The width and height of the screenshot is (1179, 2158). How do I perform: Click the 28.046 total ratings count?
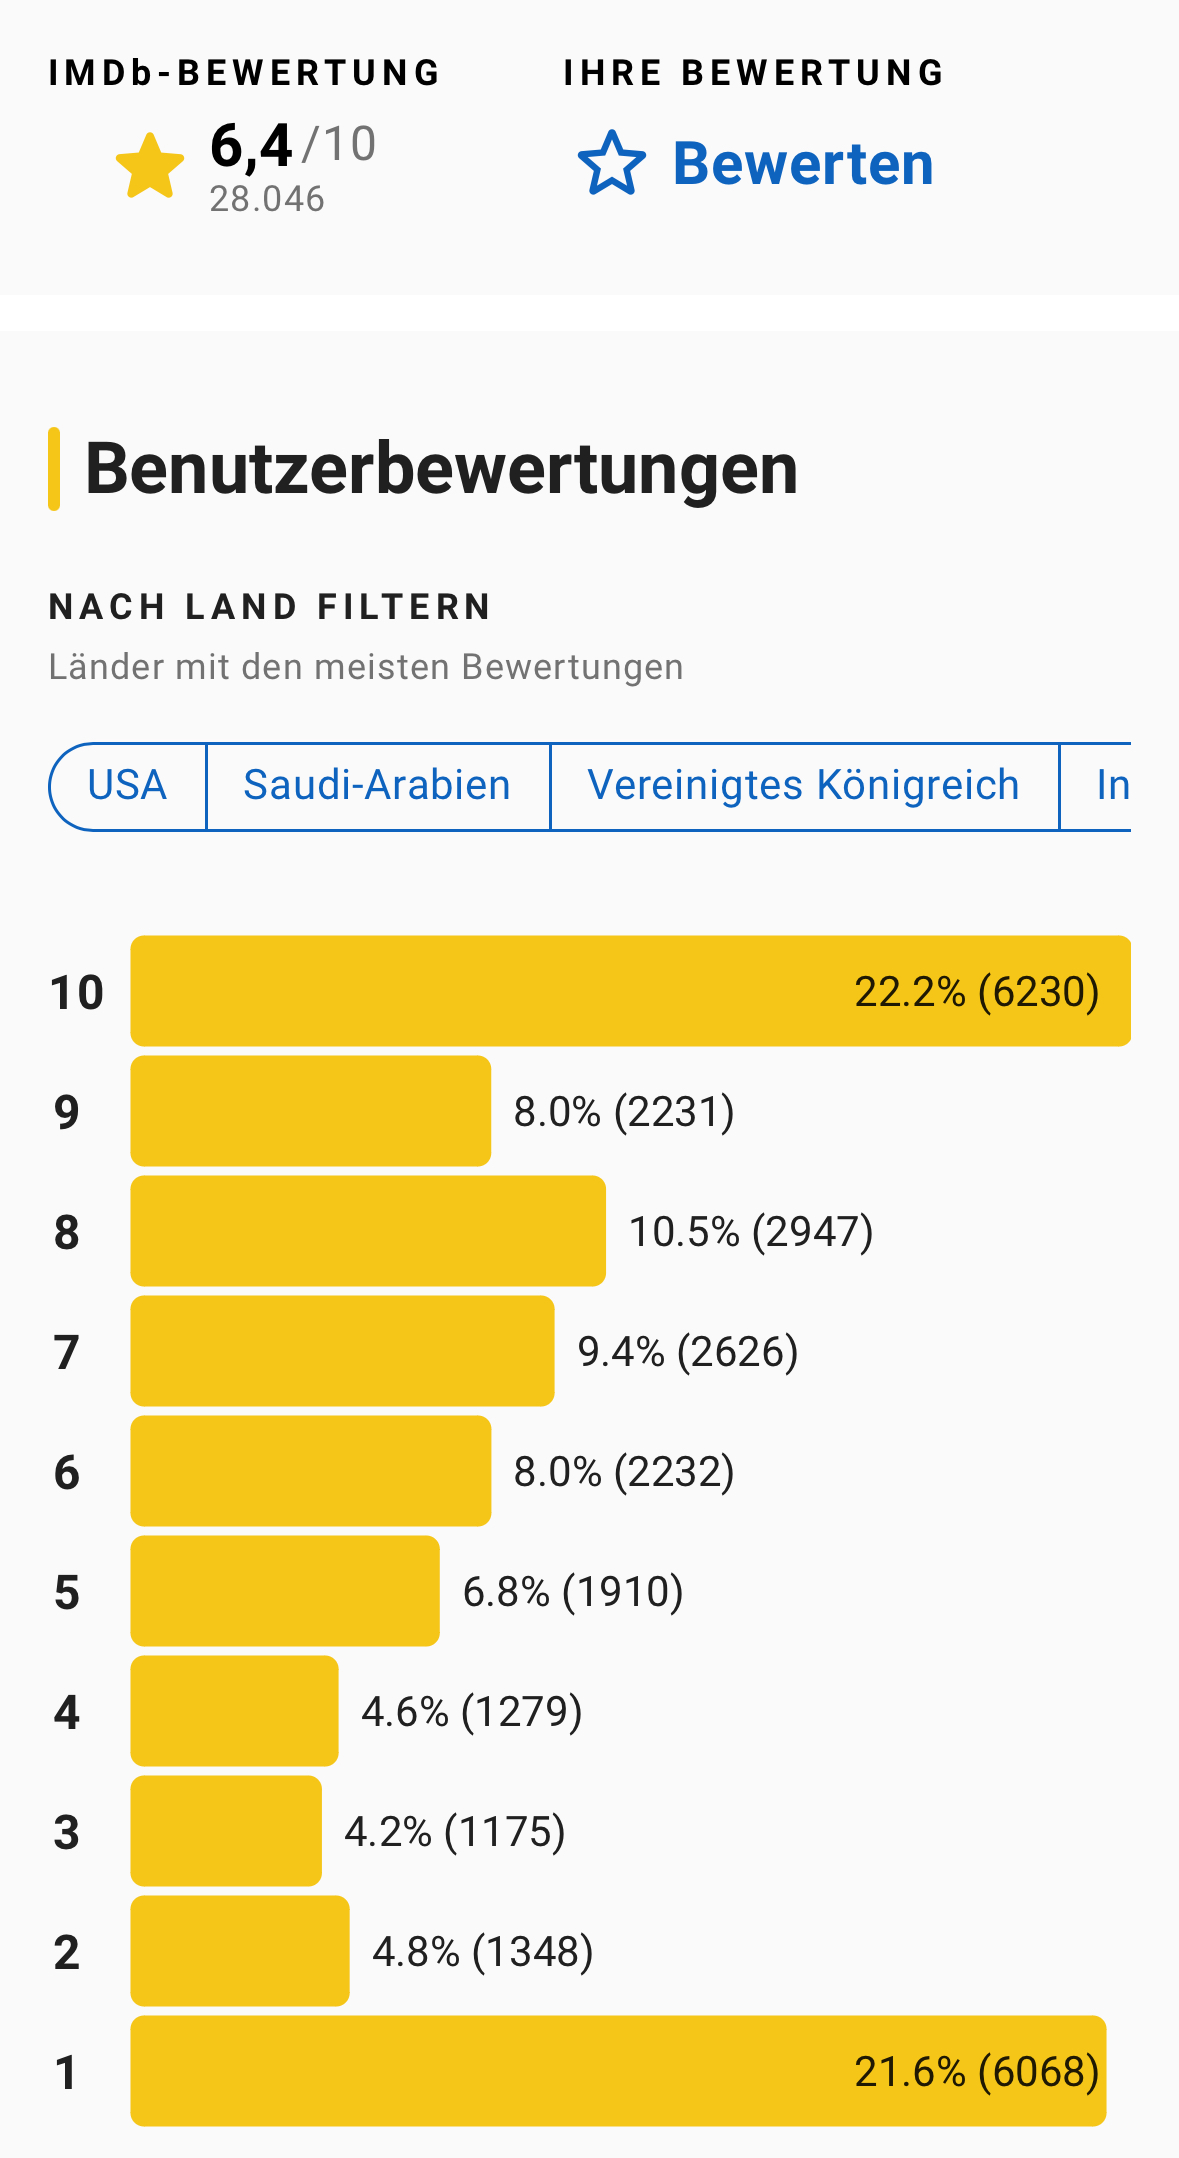tap(267, 200)
